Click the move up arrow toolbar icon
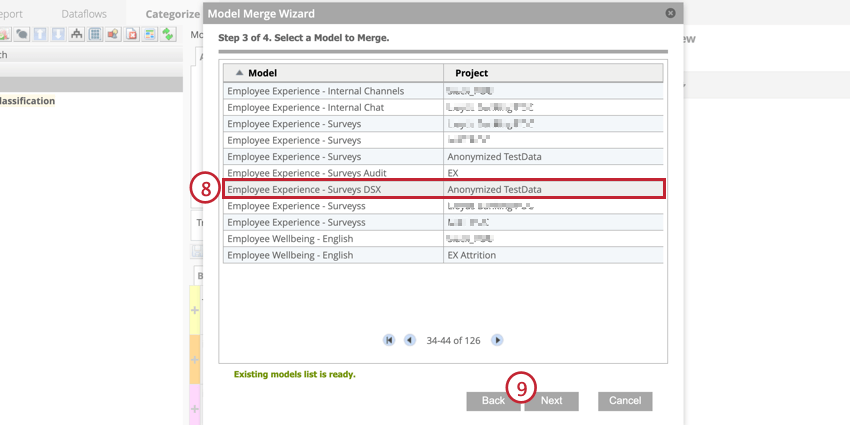850x425 pixels. (x=41, y=33)
